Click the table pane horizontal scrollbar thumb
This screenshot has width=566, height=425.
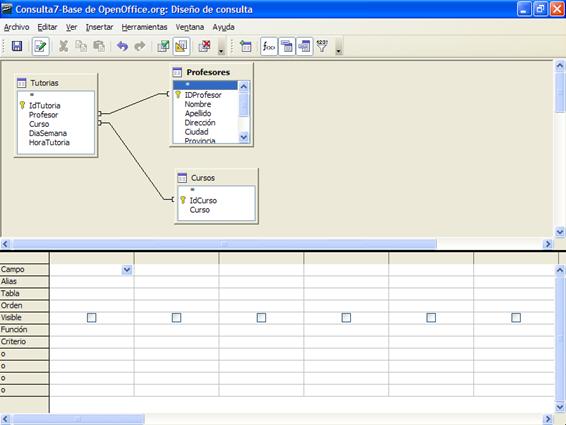coord(224,244)
